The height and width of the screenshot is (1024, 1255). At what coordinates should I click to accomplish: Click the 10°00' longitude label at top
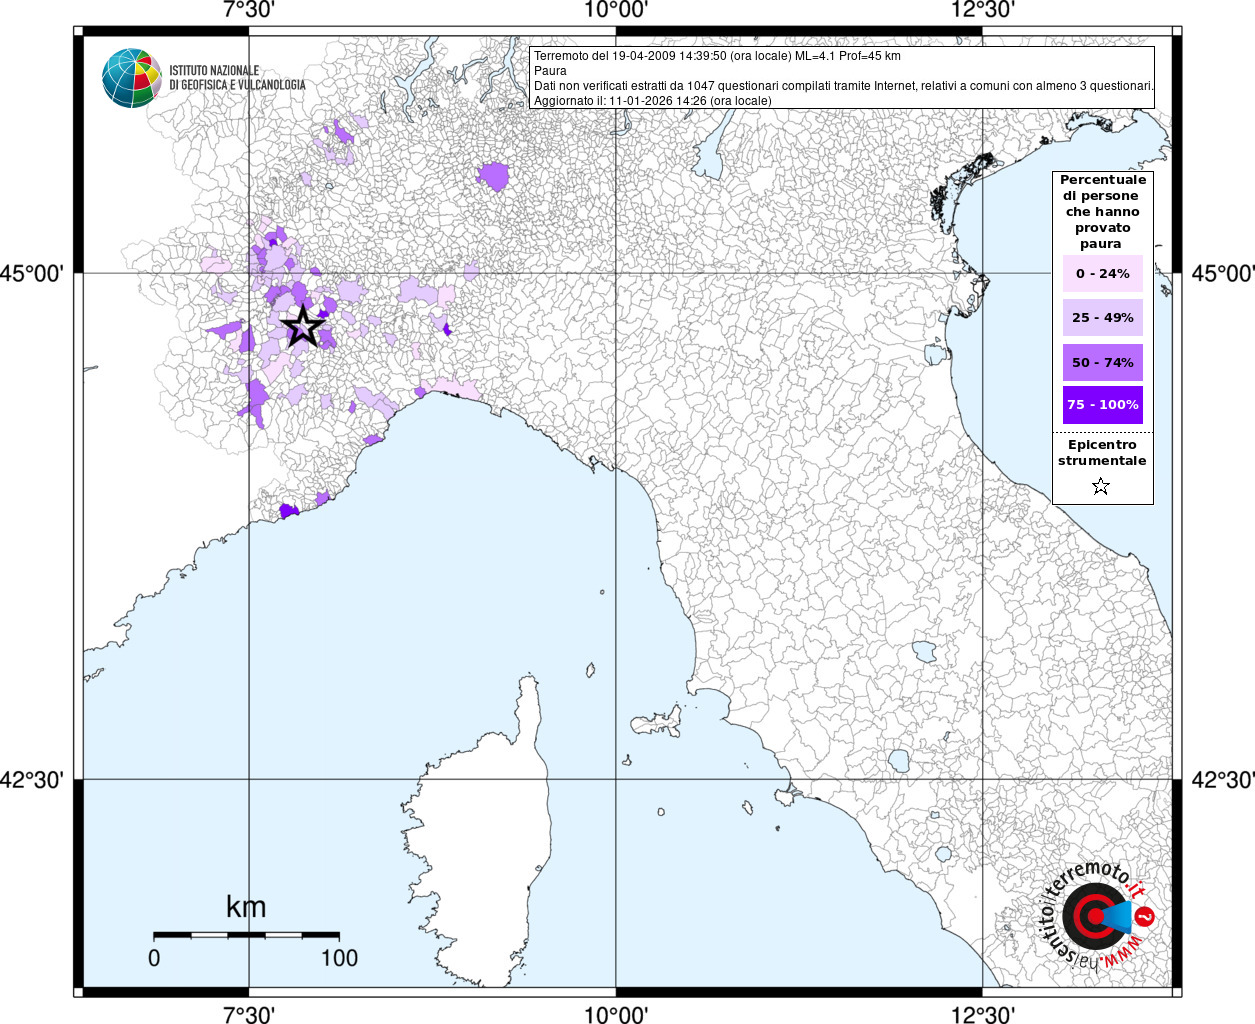(x=616, y=11)
